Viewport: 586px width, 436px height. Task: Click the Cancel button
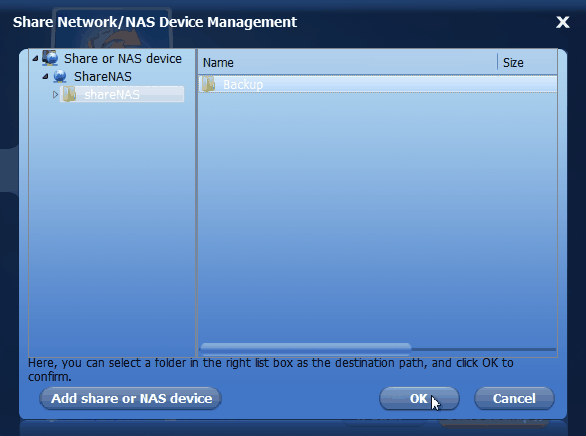(x=514, y=399)
